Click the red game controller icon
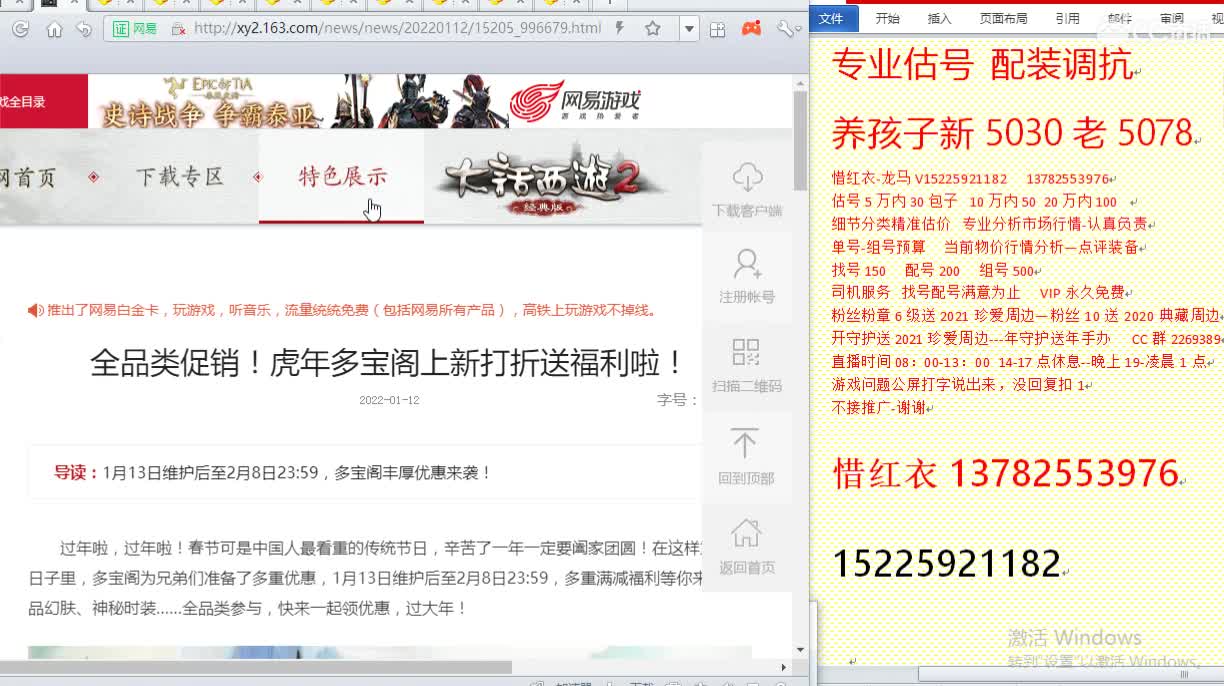The height and width of the screenshot is (686, 1224). (751, 29)
